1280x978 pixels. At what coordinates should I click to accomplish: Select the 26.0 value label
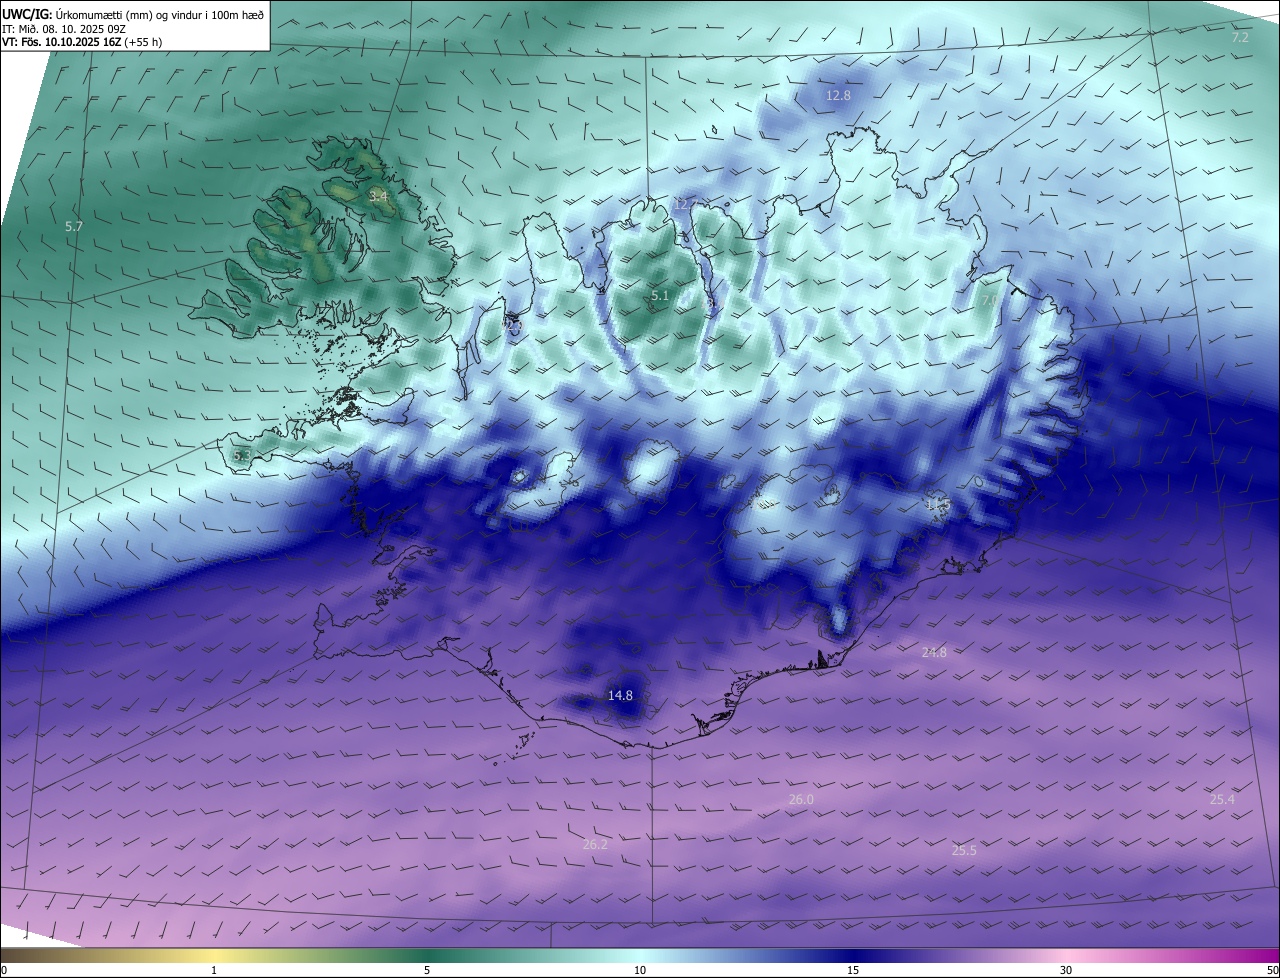[x=801, y=799]
